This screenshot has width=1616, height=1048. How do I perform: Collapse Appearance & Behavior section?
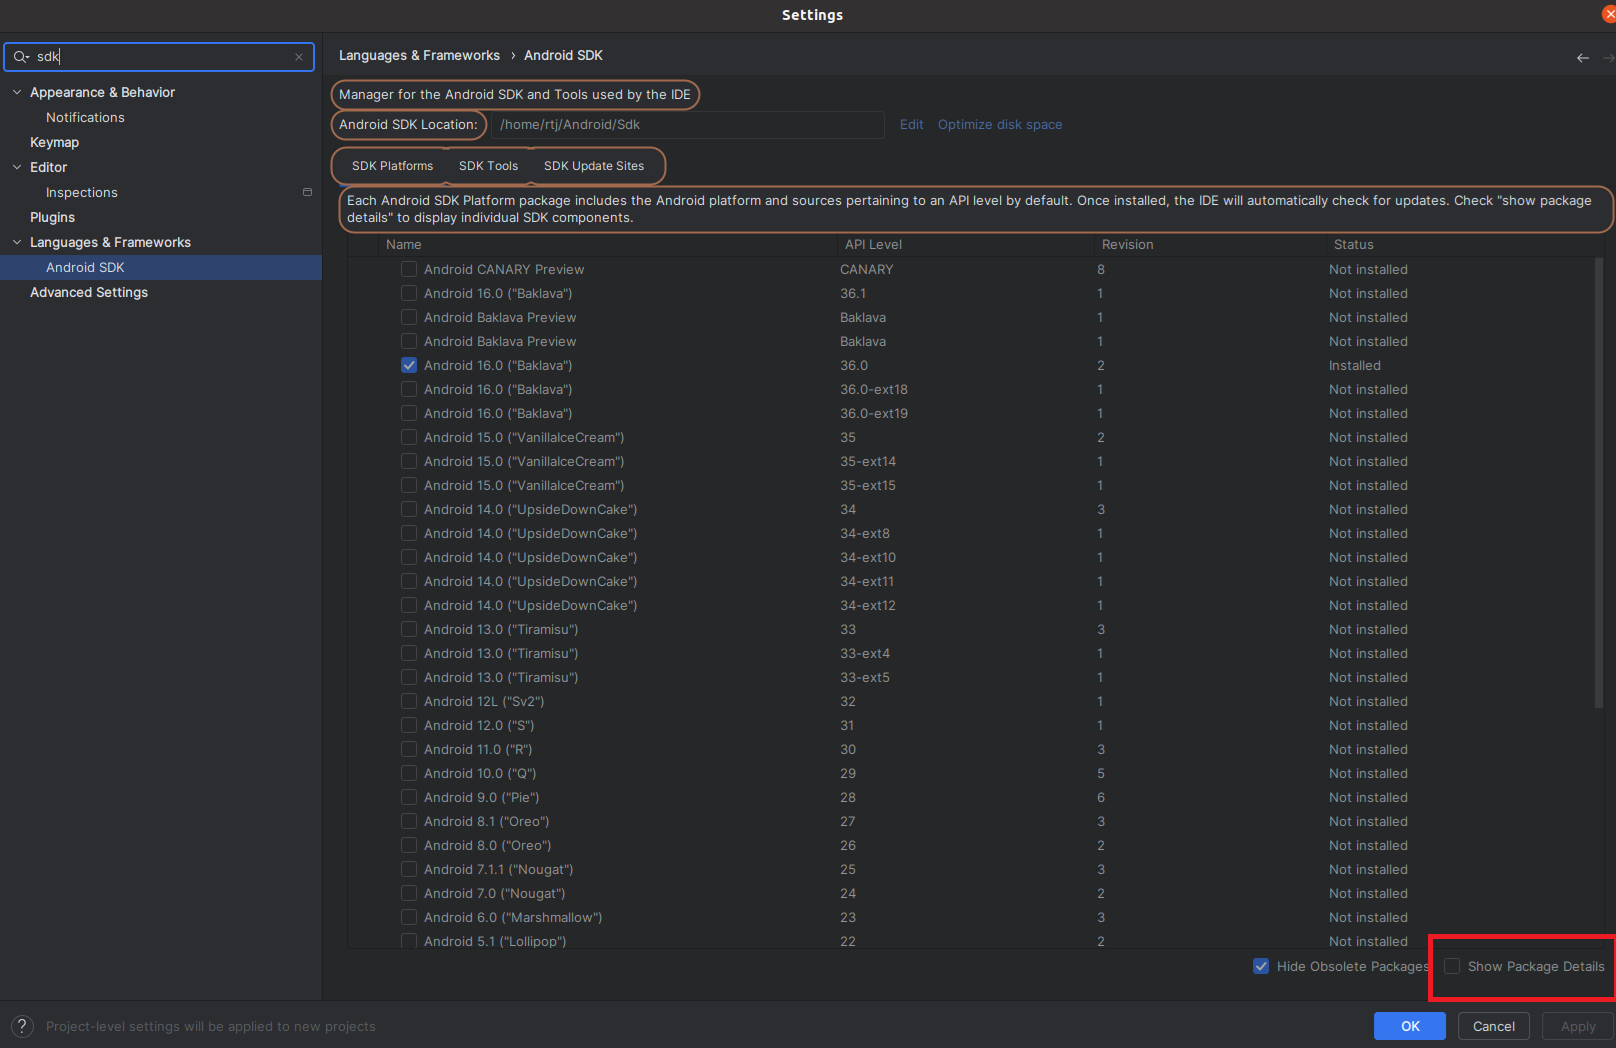17,92
